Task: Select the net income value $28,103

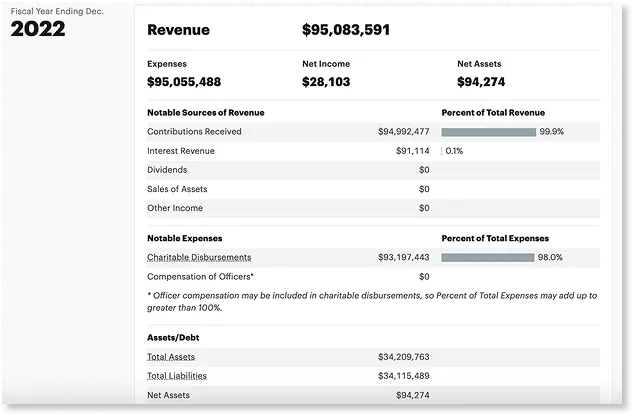Action: [326, 82]
